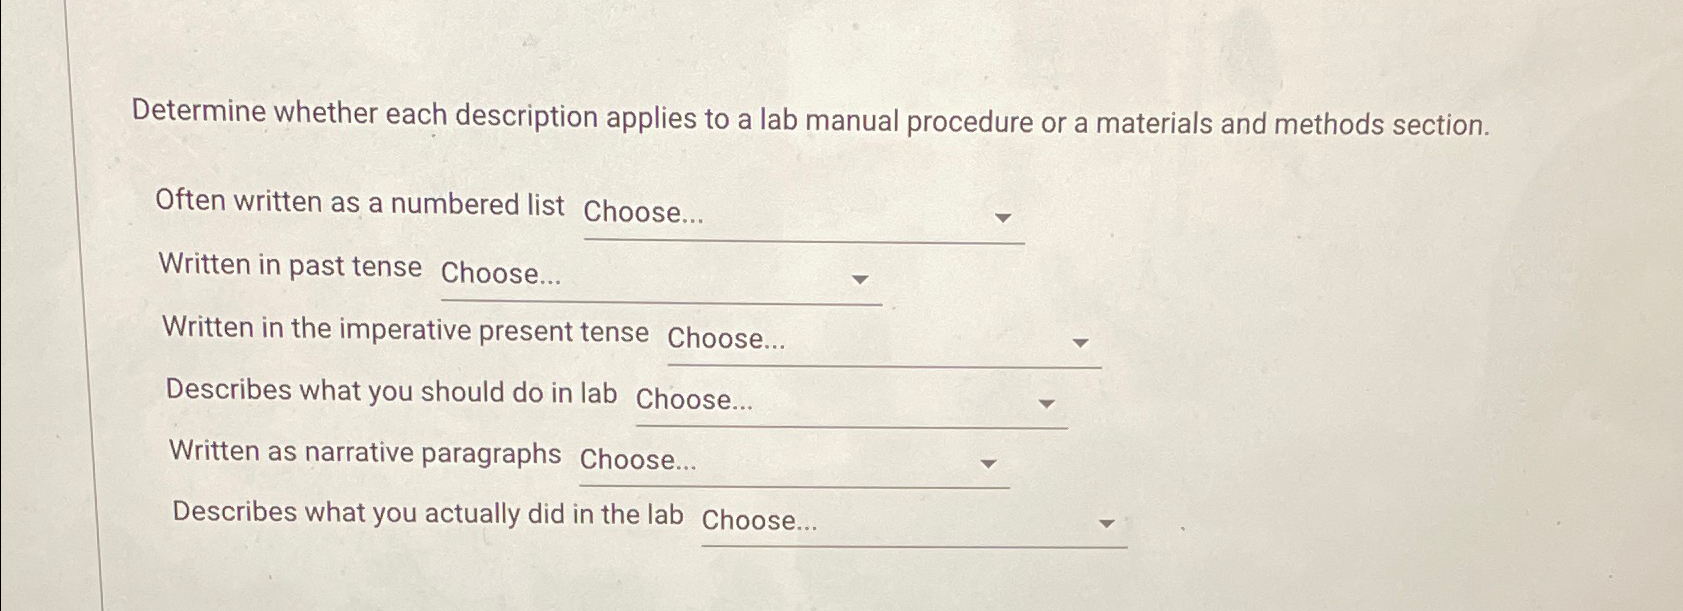Click the arrow beside the 'should do in lab' dropdown
This screenshot has width=1683, height=611.
point(1047,404)
